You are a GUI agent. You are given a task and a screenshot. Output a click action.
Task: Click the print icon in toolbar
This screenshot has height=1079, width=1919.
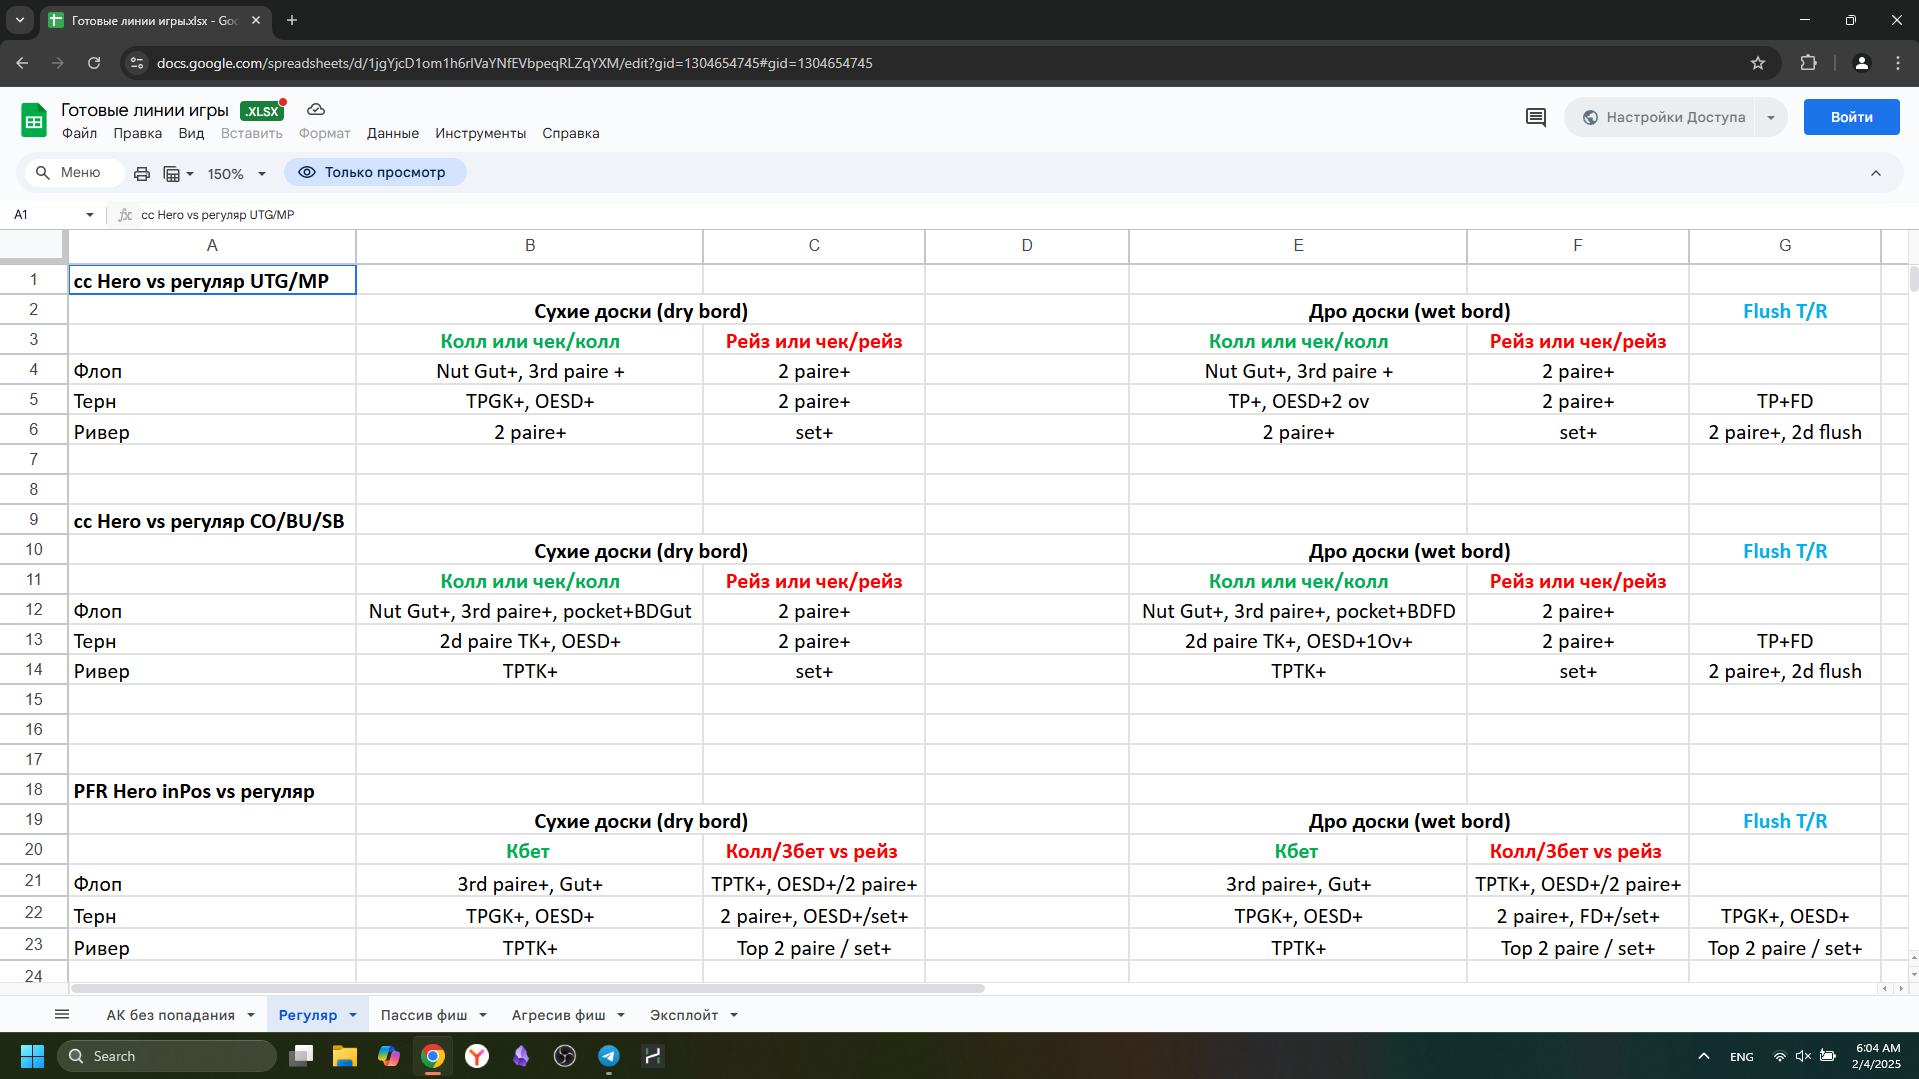[x=142, y=174]
